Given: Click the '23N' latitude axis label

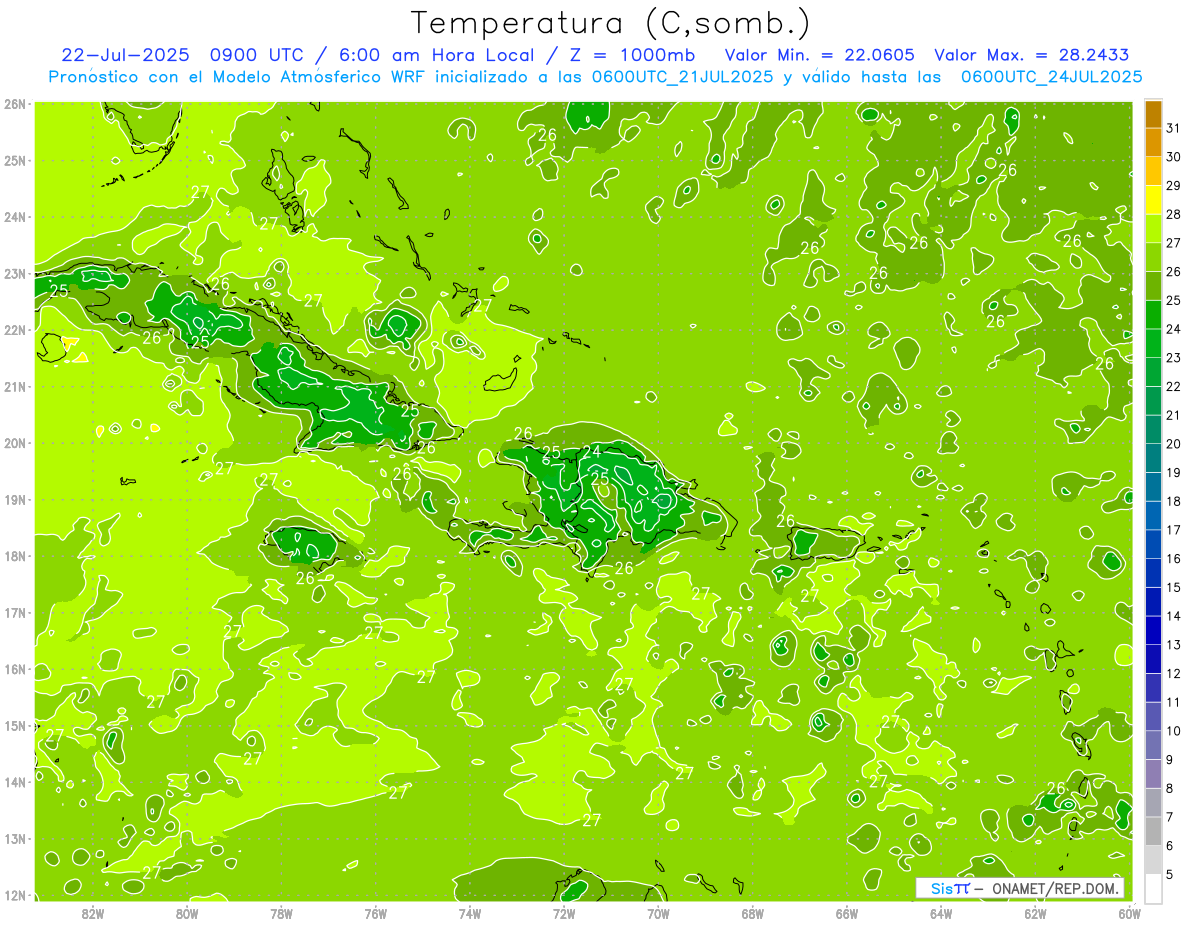Looking at the screenshot, I should coord(15,273).
